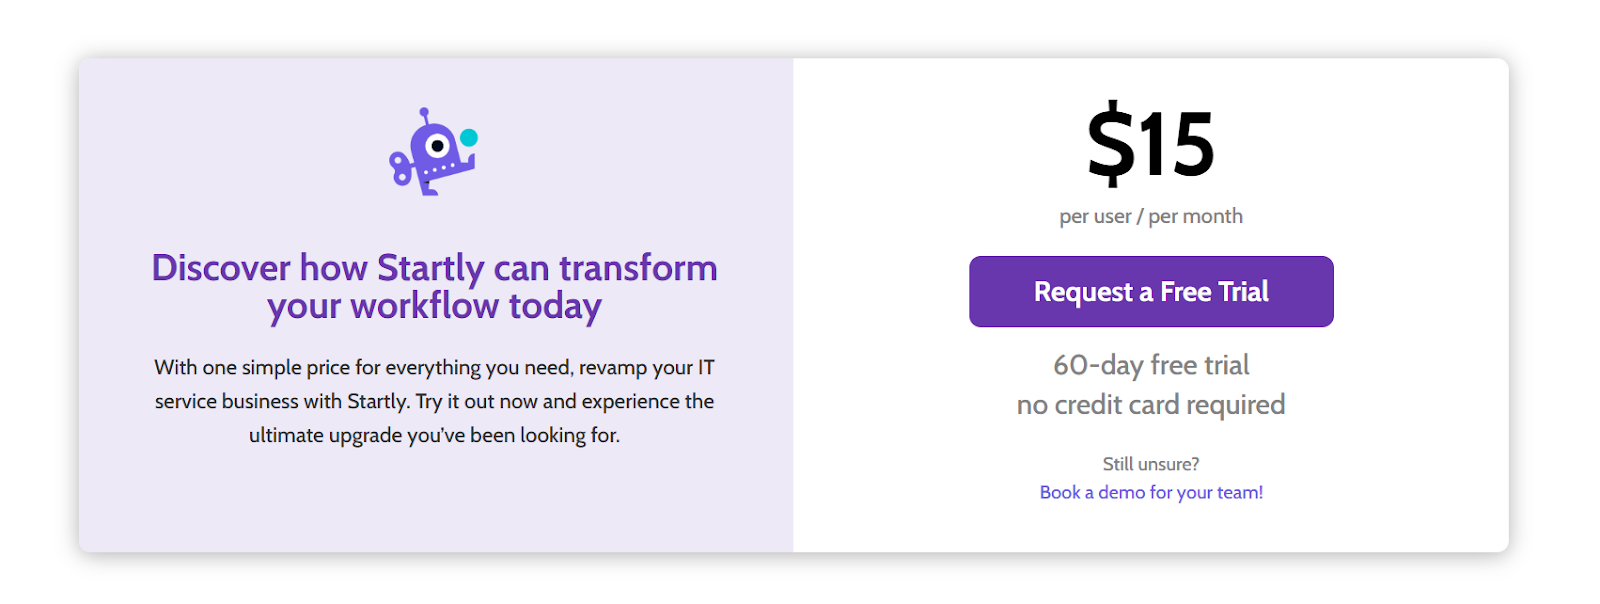Viewport: 1600px width, 604px height.
Task: Open the Book a demo for your team link
Action: click(1151, 492)
